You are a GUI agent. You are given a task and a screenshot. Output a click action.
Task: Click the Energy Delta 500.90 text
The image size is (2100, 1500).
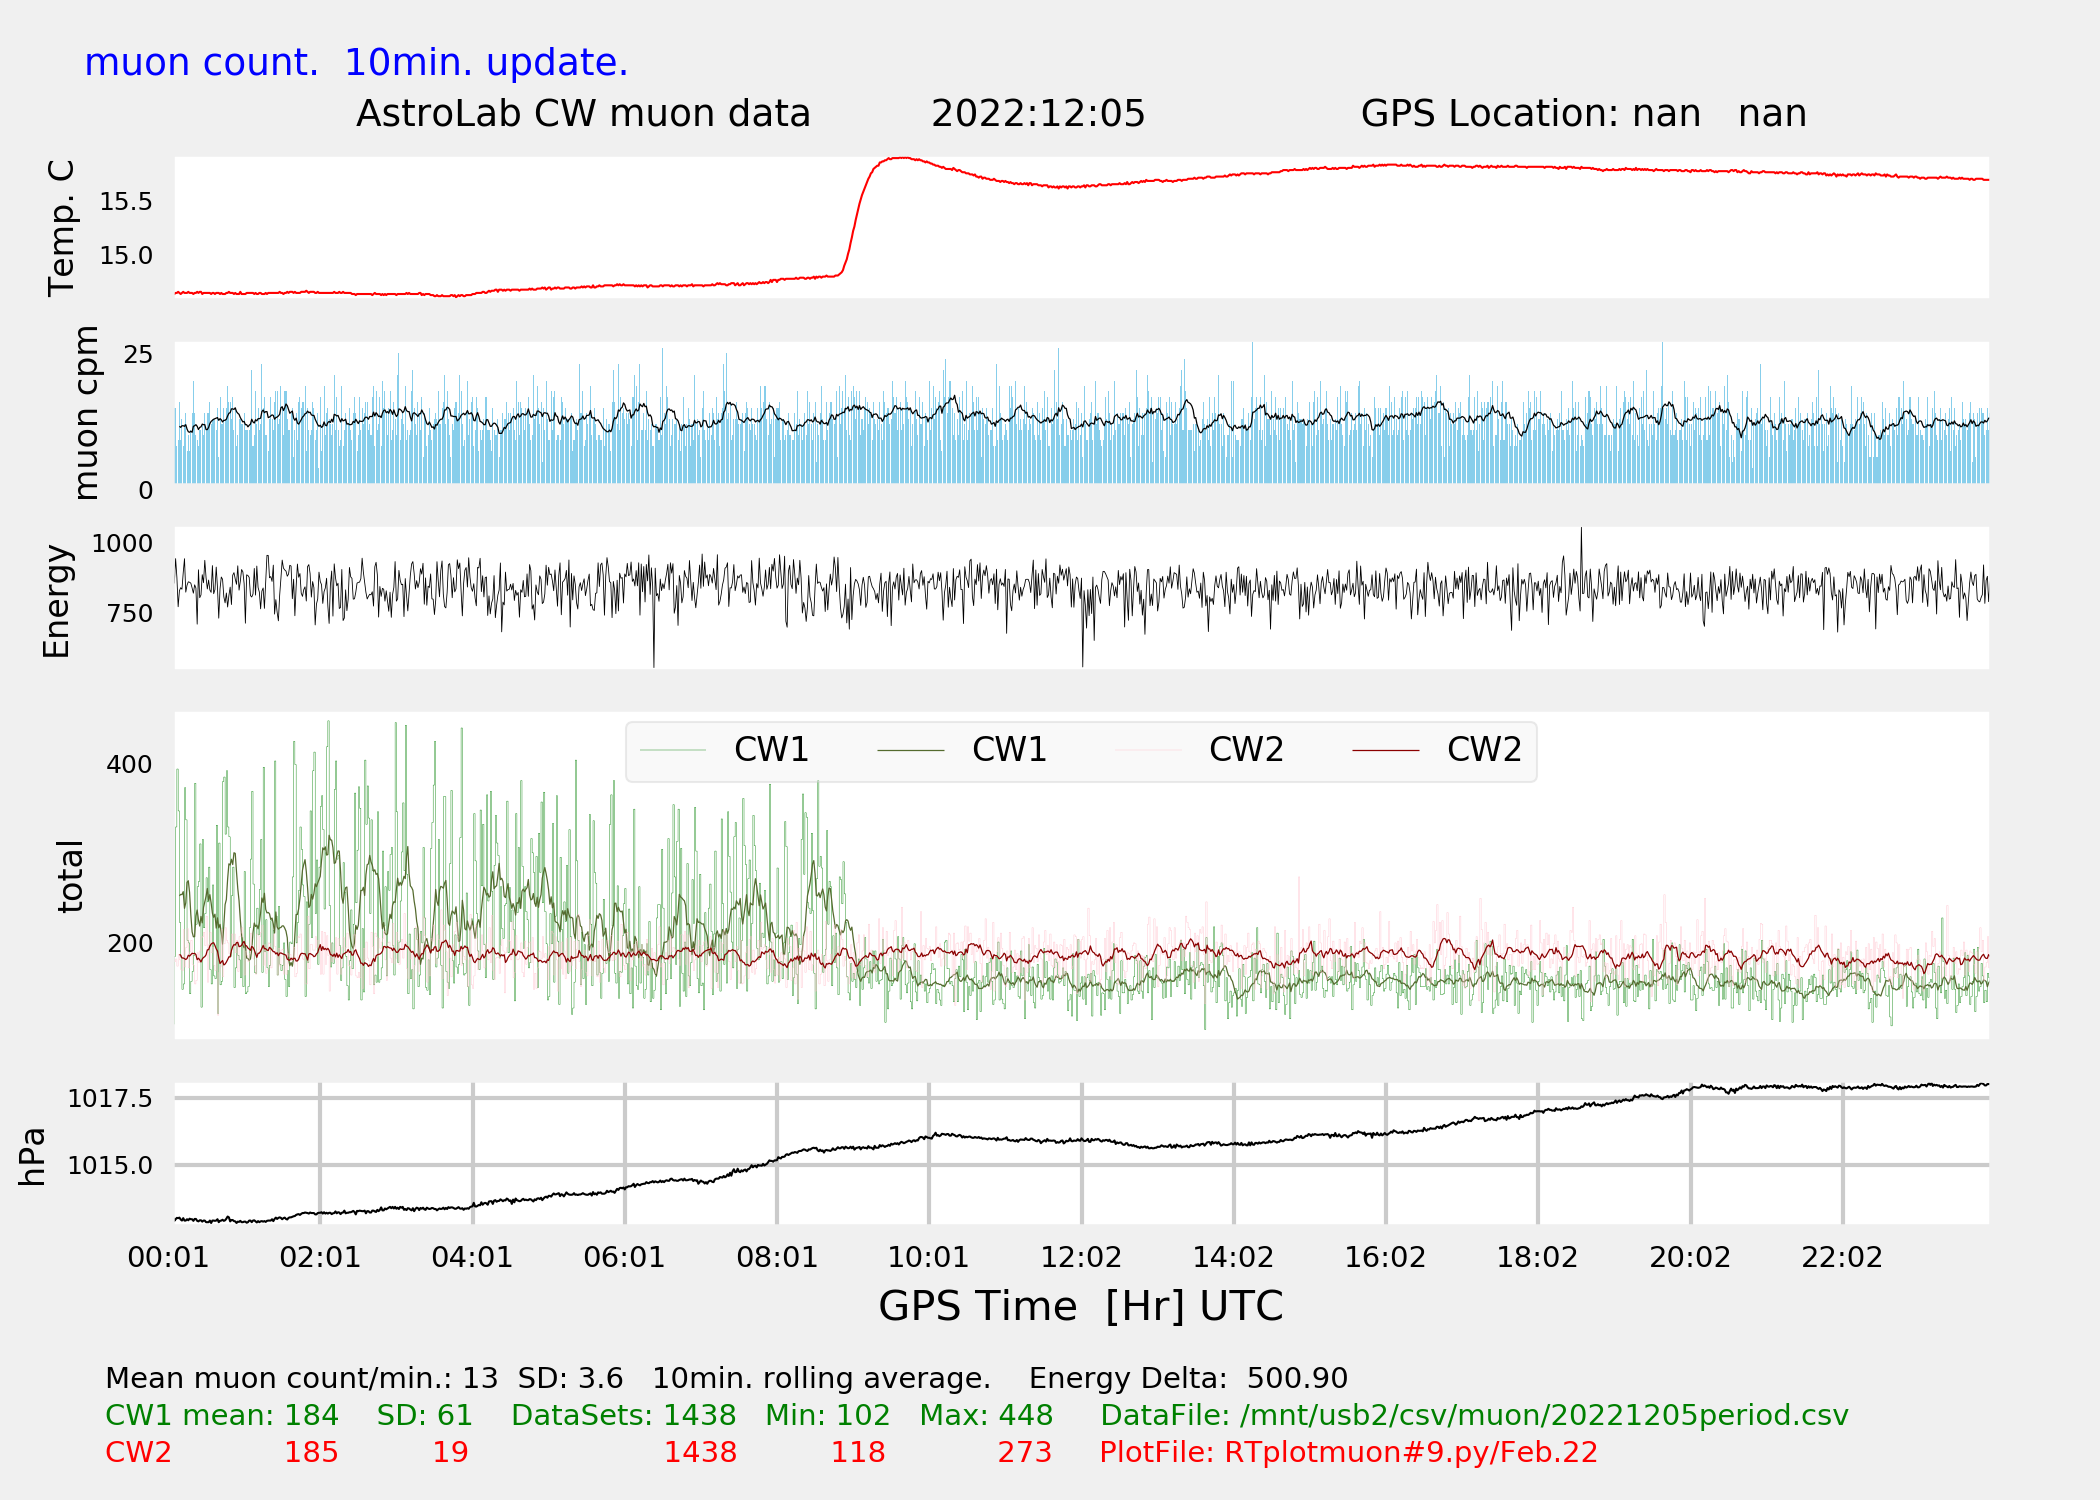coord(1188,1378)
